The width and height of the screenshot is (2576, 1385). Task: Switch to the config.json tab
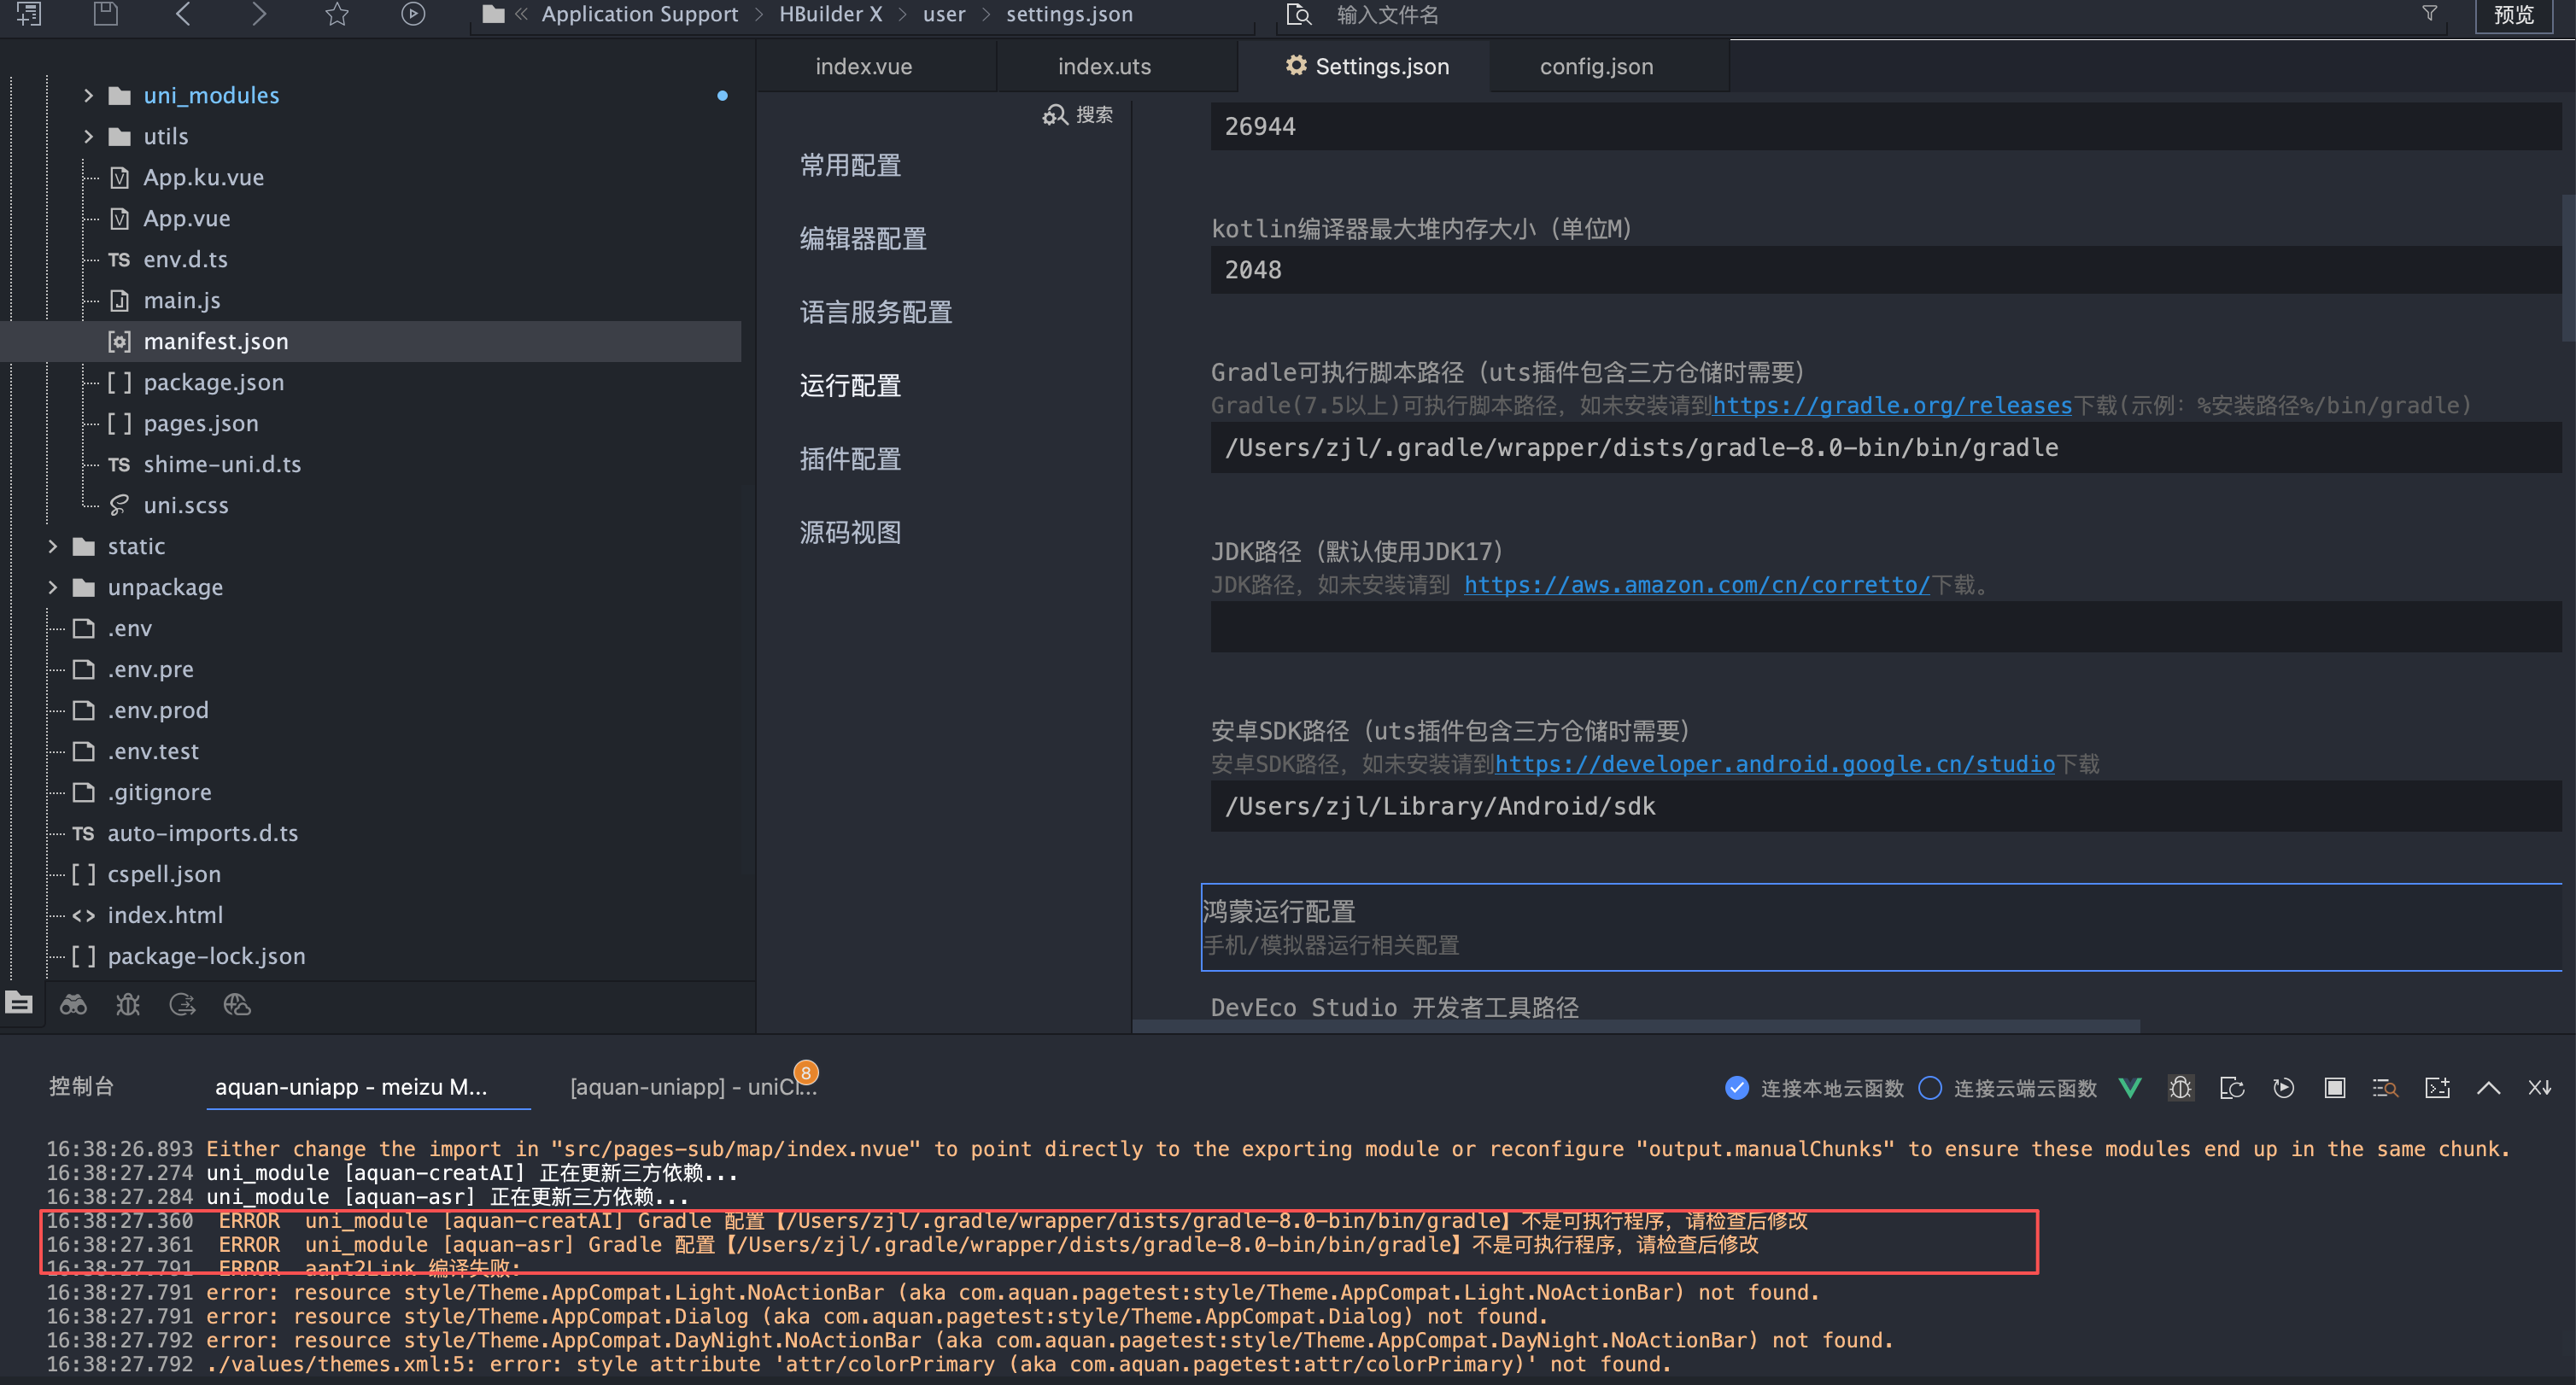1596,66
